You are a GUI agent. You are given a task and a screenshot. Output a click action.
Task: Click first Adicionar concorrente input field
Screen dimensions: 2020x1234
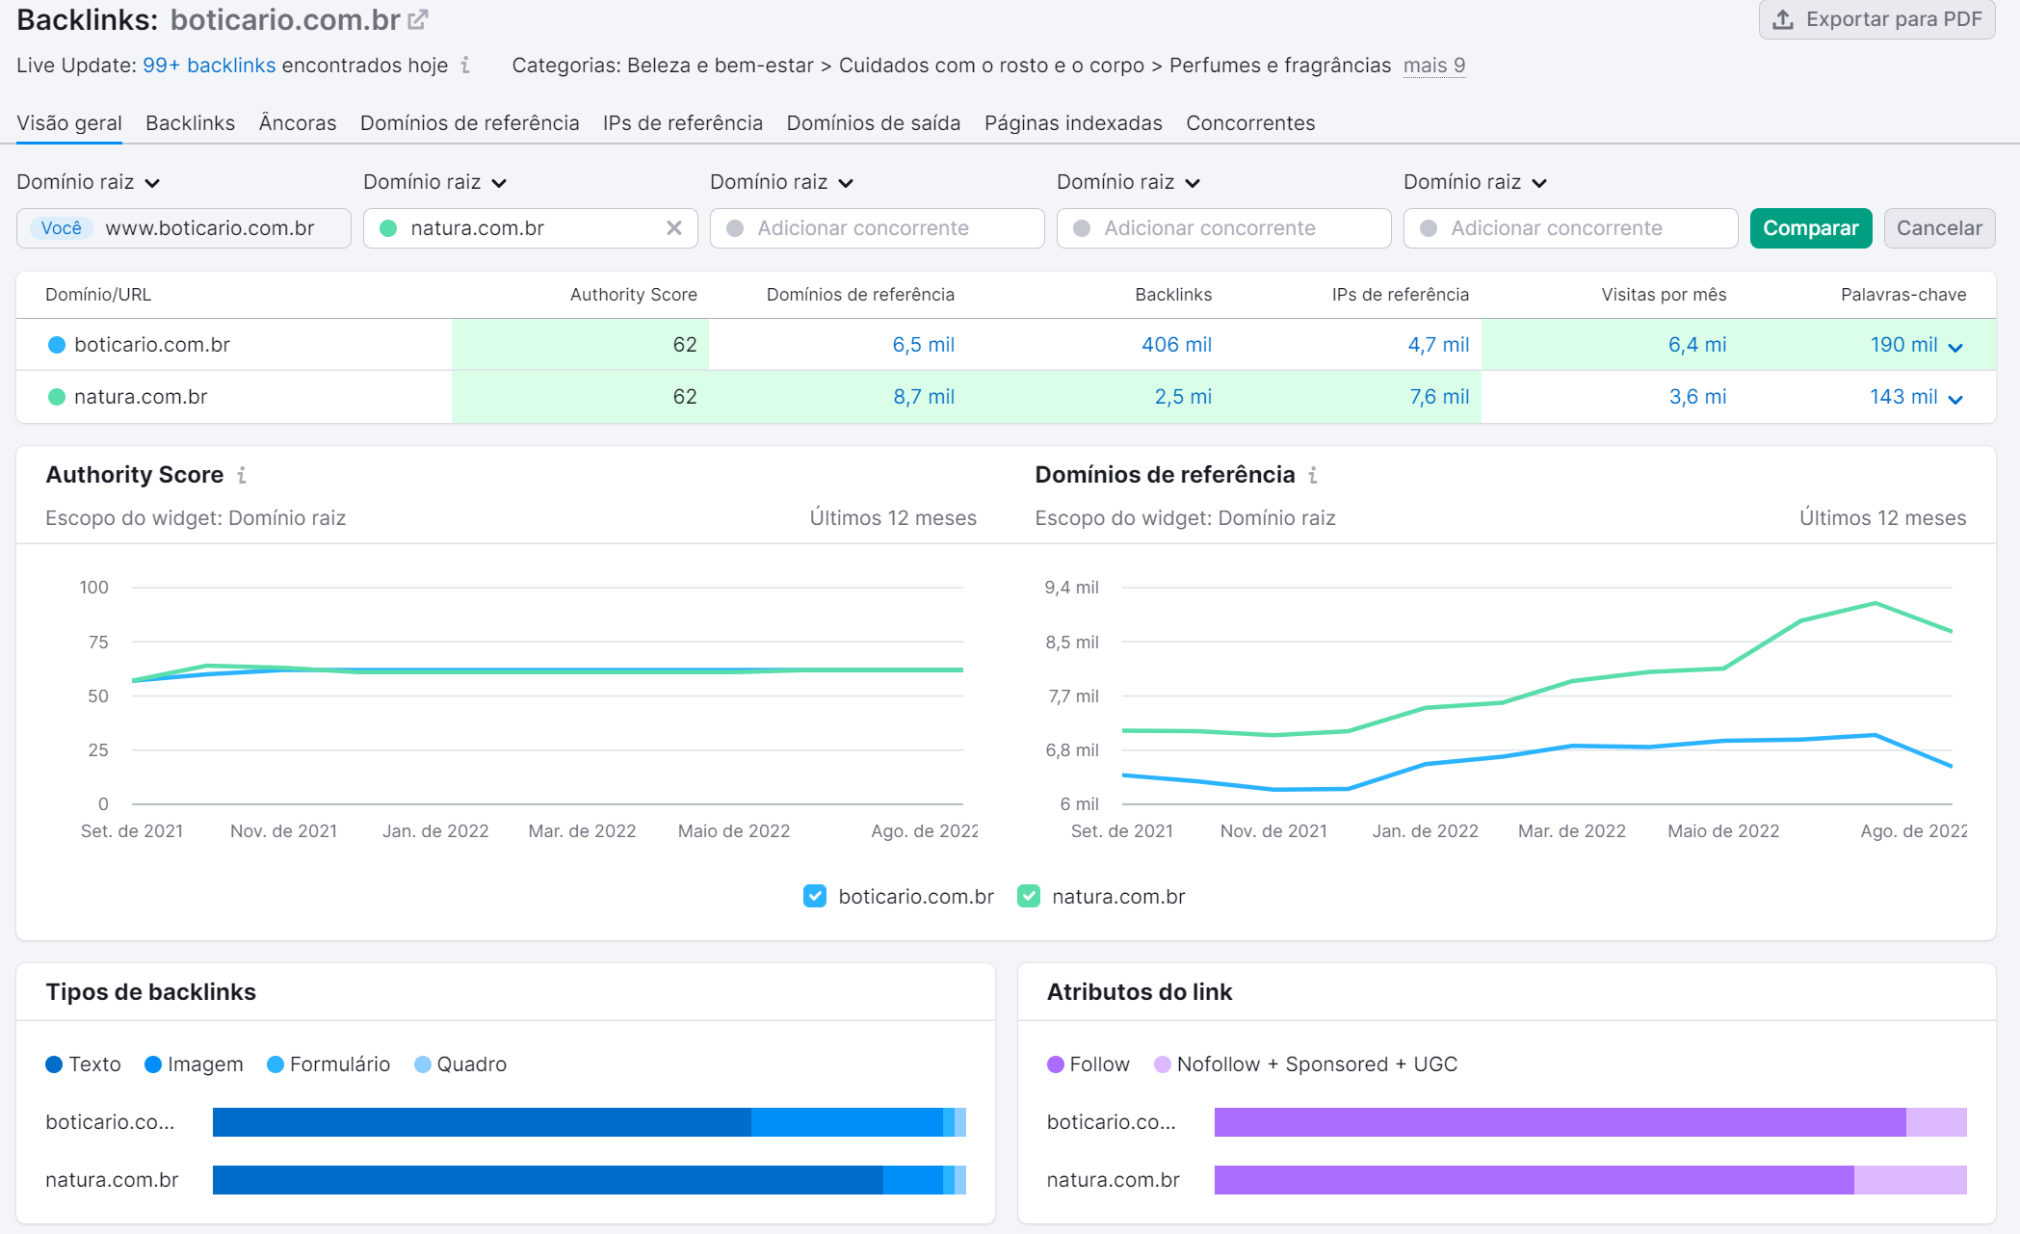click(x=877, y=228)
